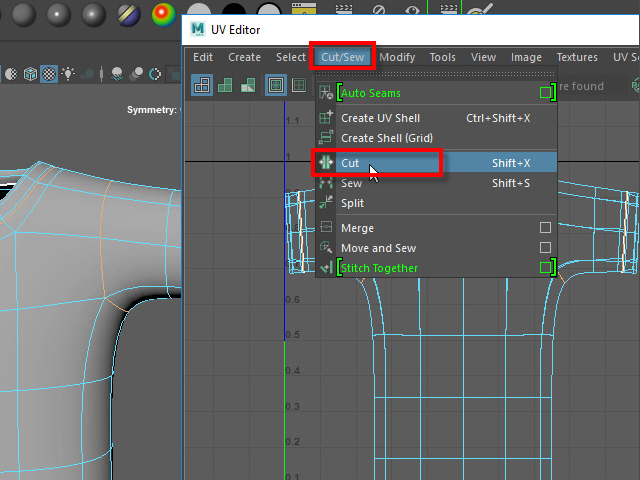Open the Modify menu in UV Editor
The height and width of the screenshot is (480, 640).
(x=397, y=57)
